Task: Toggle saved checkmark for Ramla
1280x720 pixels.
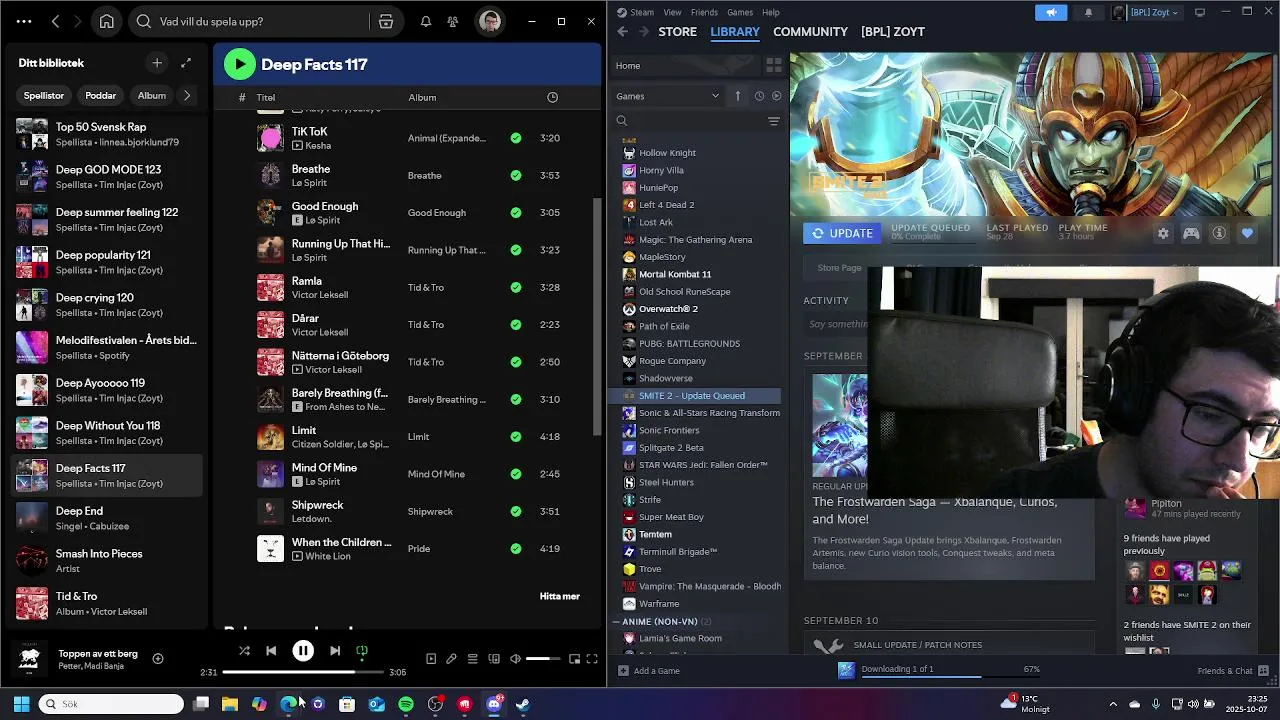Action: 516,288
